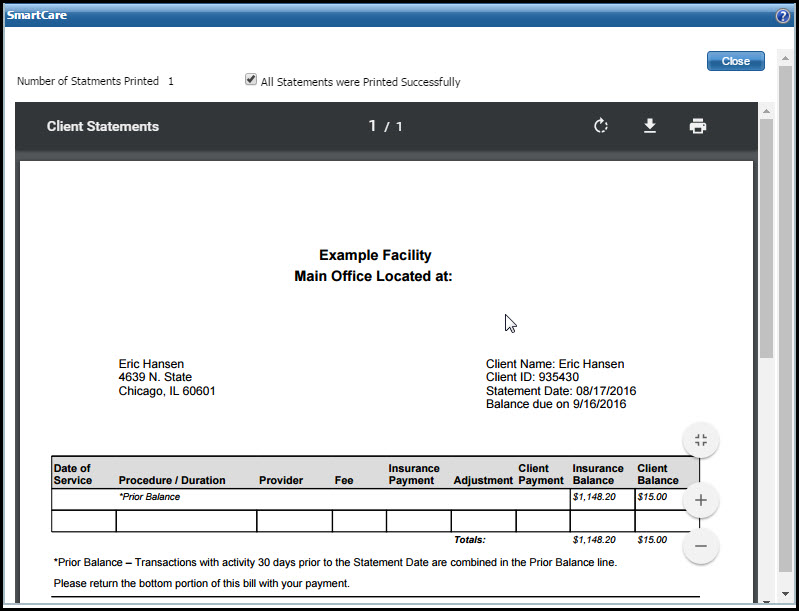This screenshot has height=611, width=799.
Task: Click the Client ID 935430 text
Action: 532,378
